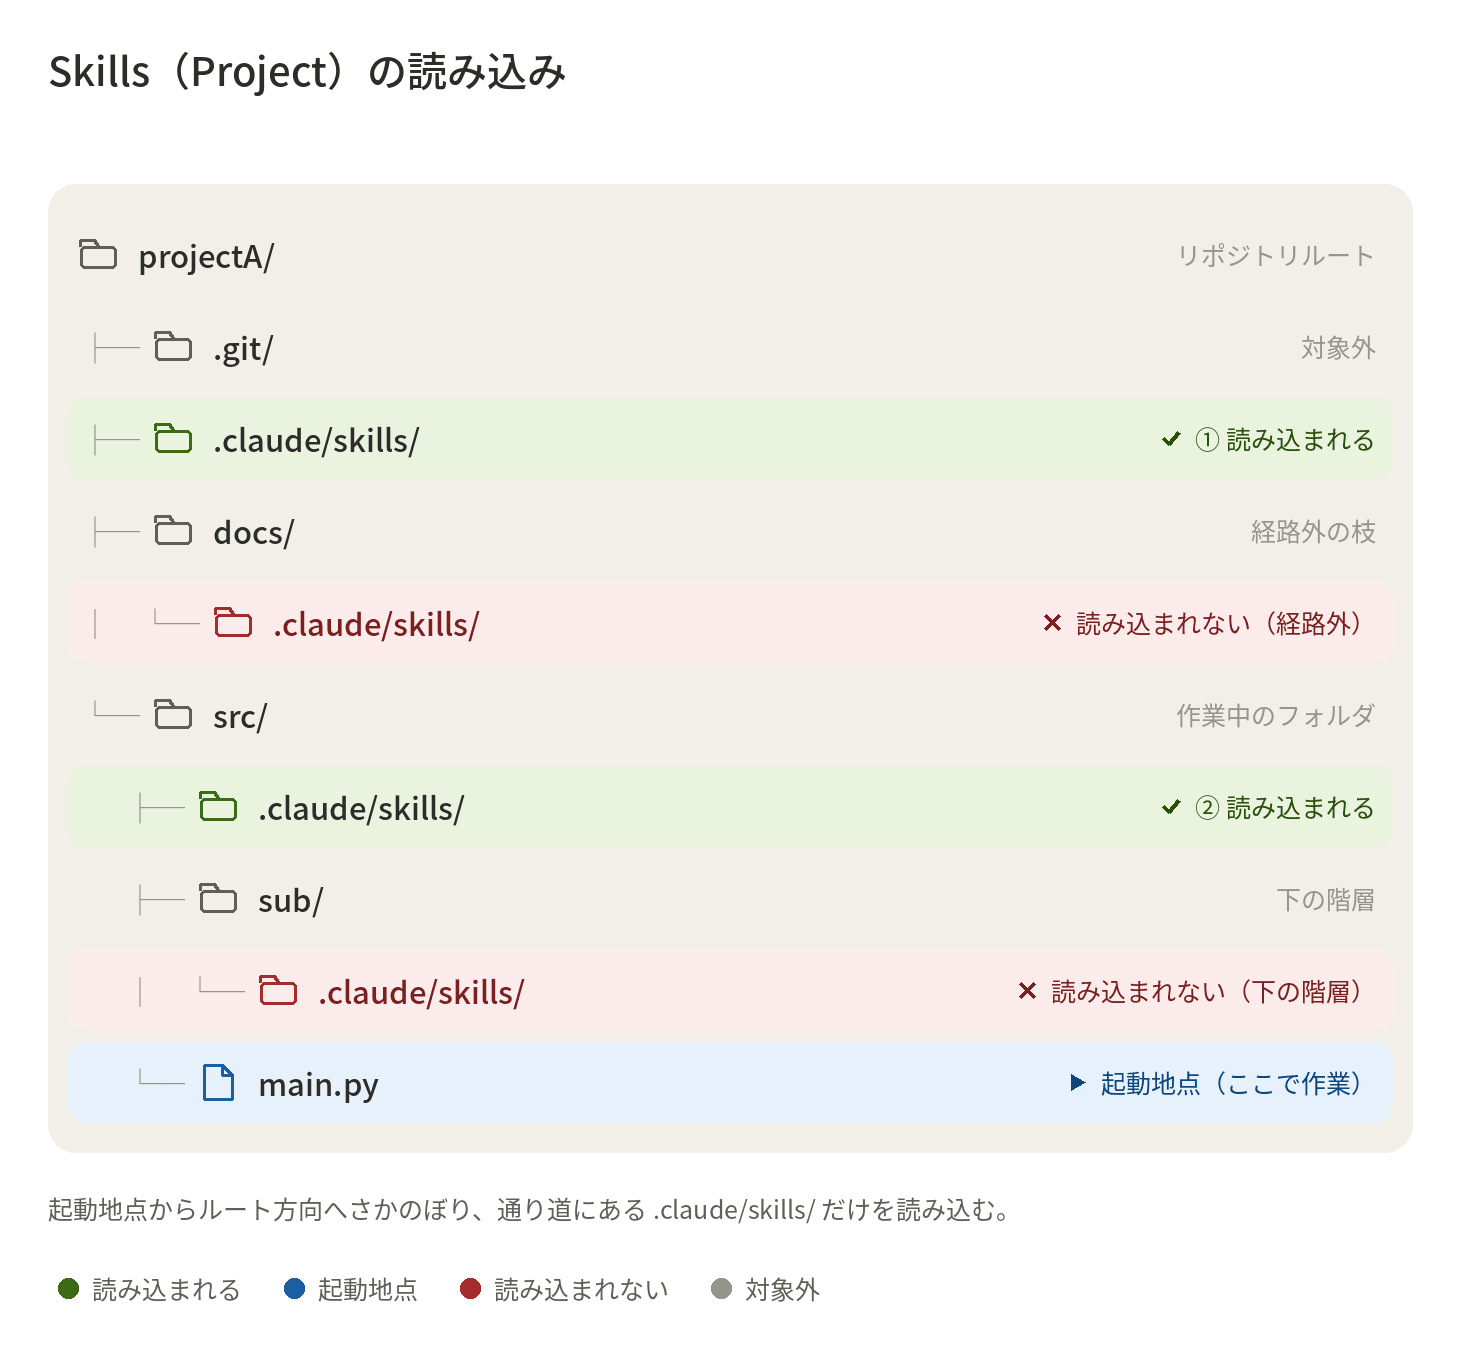1460x1348 pixels.
Task: Click the ② 読み込まれる status text
Action: [1285, 808]
